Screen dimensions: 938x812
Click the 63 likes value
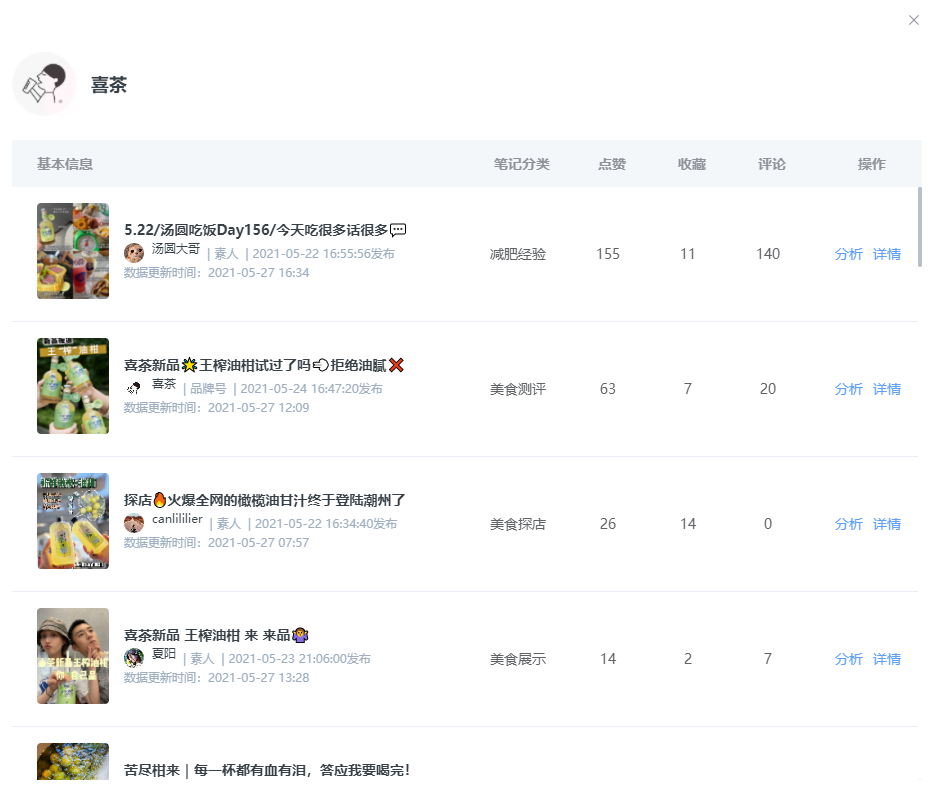click(x=608, y=390)
